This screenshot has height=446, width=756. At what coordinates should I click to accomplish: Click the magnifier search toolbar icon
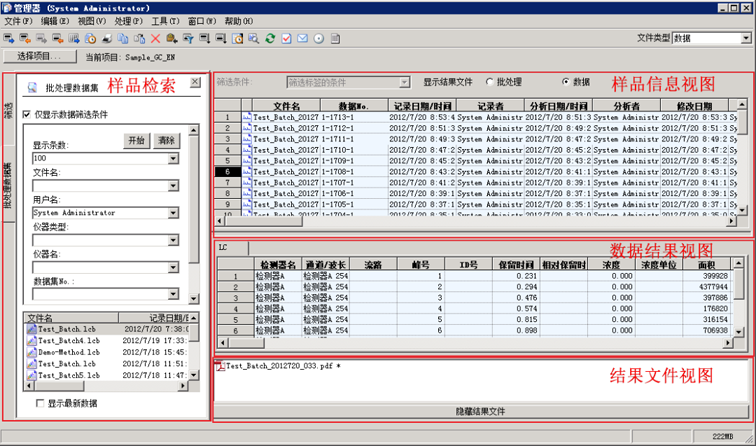coord(253,38)
